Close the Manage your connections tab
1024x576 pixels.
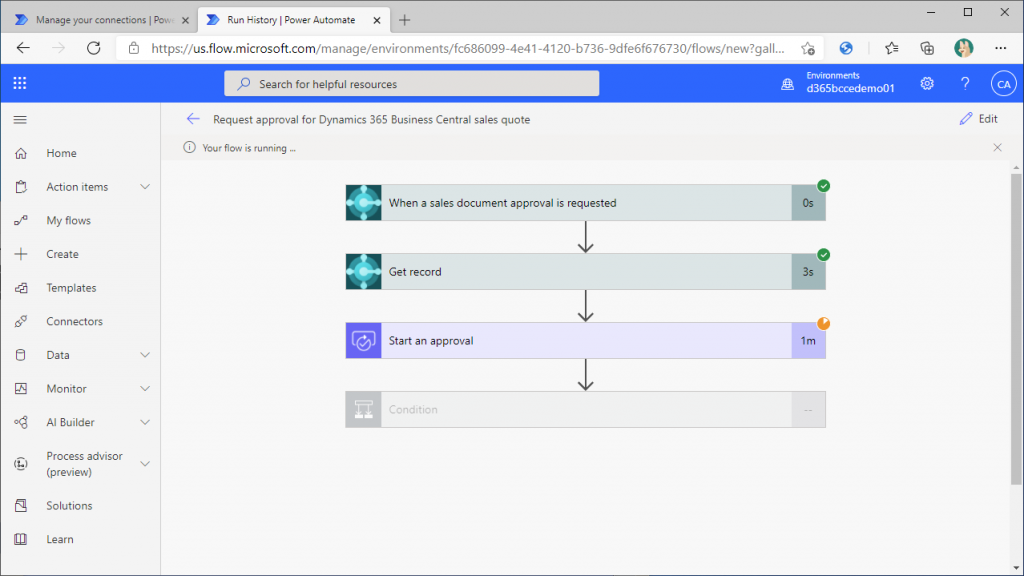(x=185, y=20)
